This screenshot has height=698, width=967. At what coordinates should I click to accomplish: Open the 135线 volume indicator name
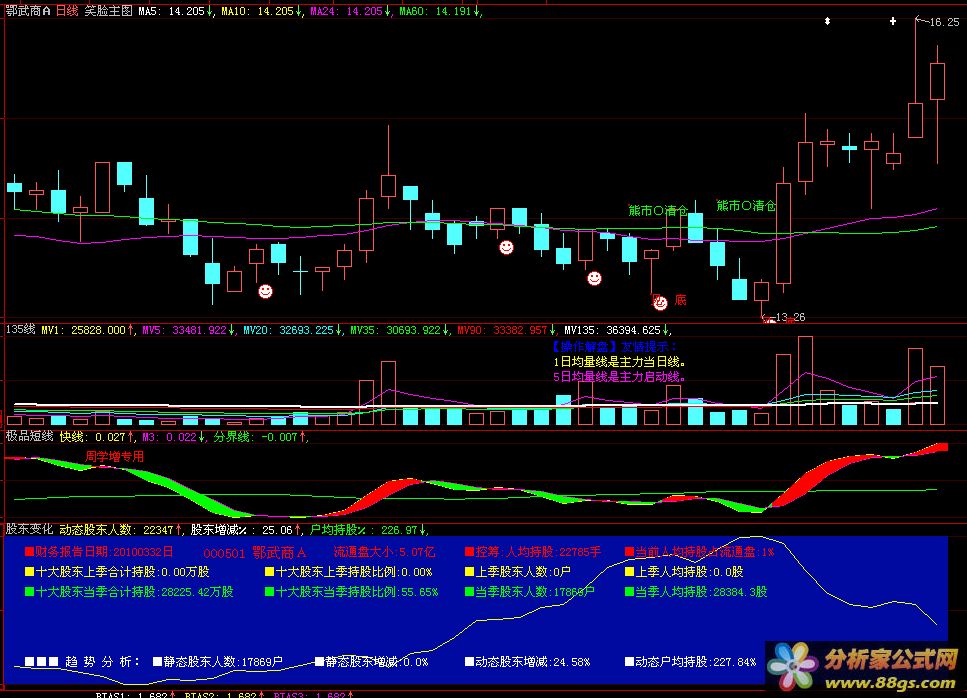pos(21,329)
